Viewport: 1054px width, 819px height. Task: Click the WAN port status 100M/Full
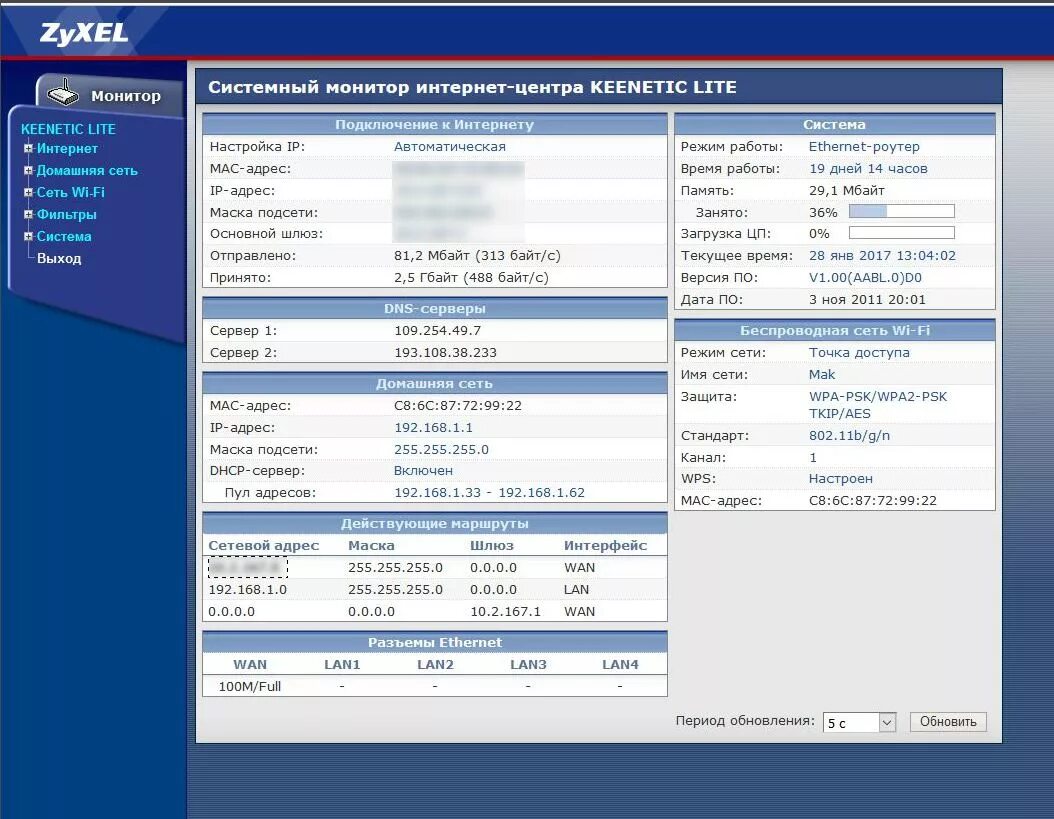pos(249,687)
